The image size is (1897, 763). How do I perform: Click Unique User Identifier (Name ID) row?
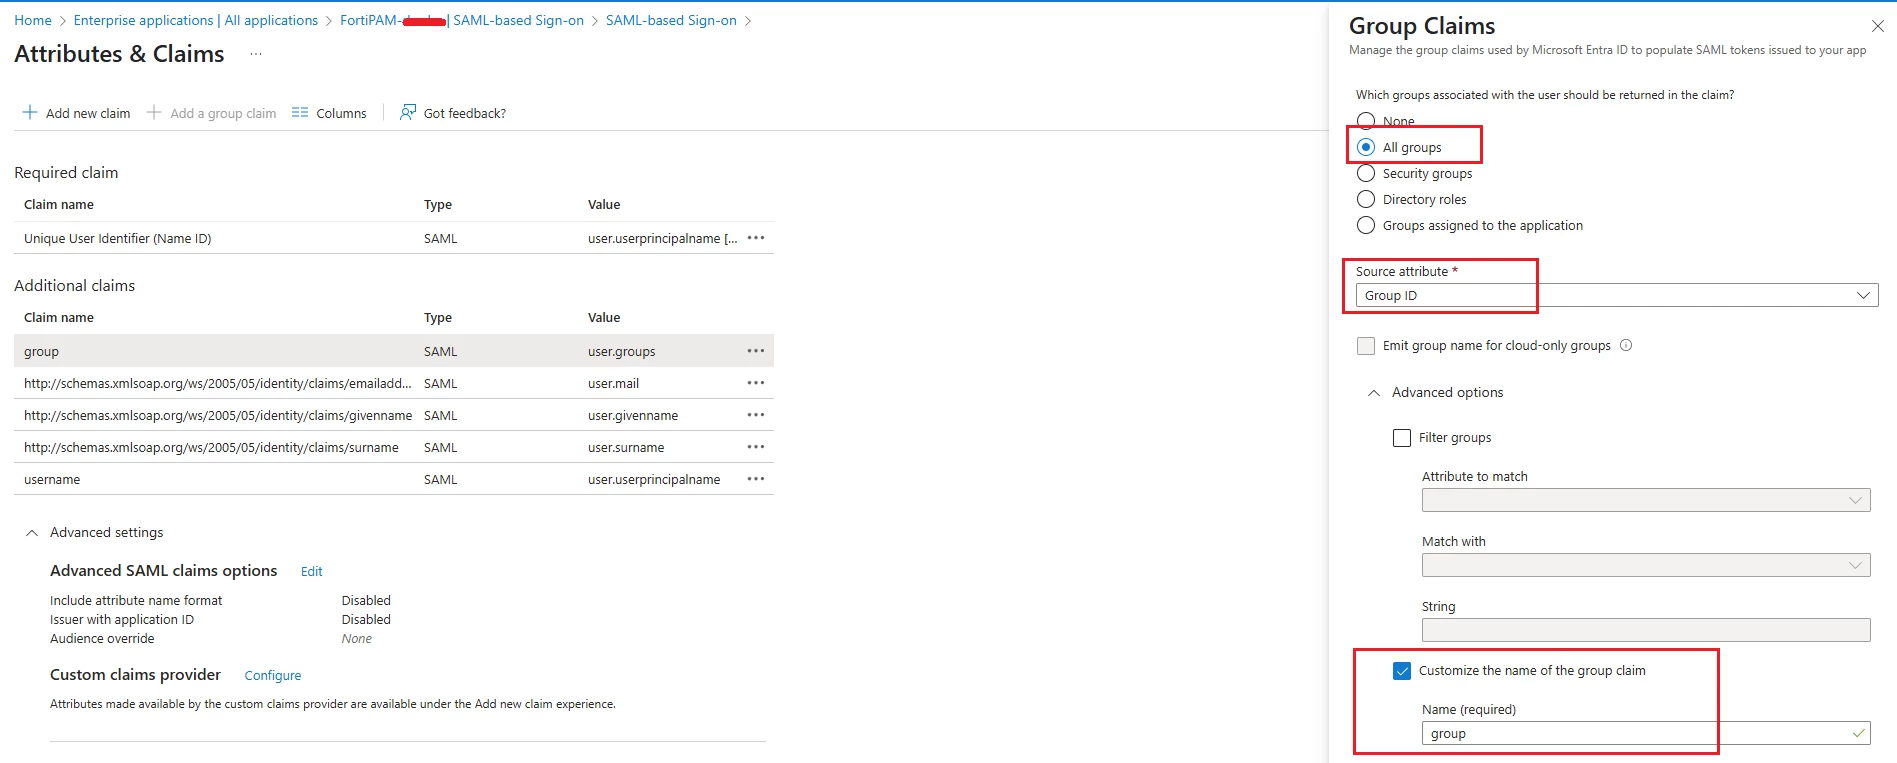(394, 238)
